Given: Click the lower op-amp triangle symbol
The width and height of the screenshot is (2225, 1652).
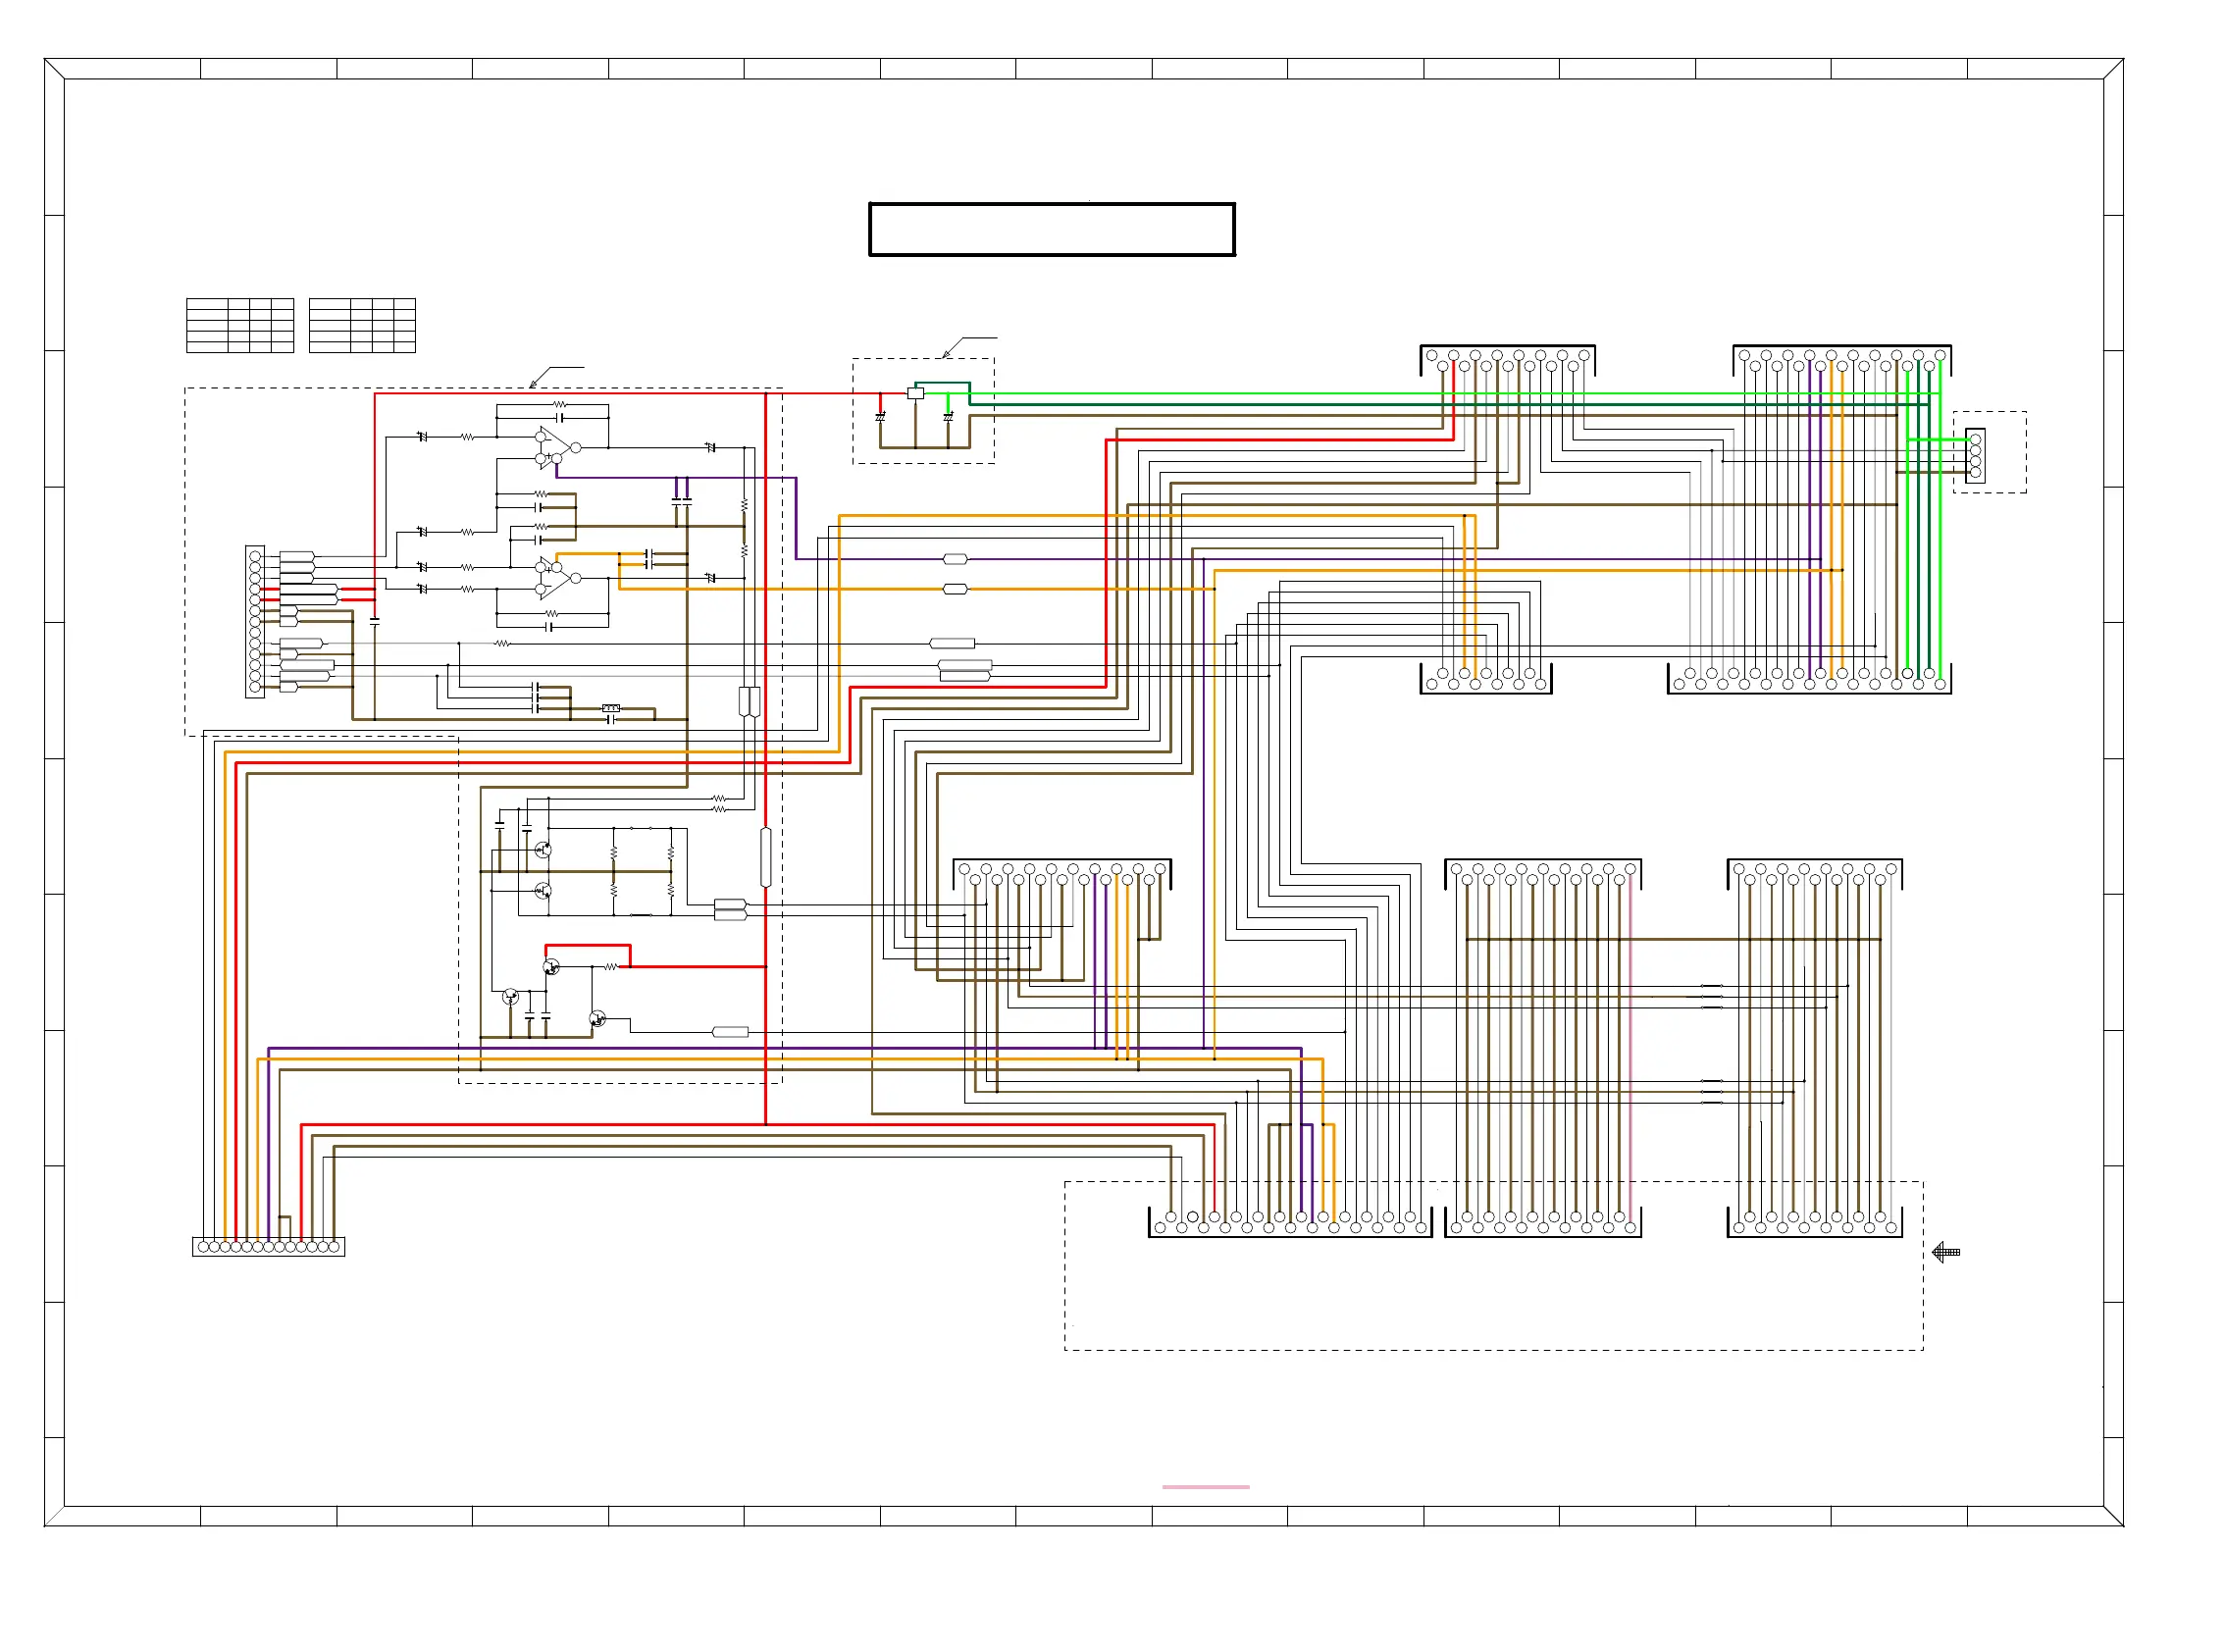Looking at the screenshot, I should (x=554, y=577).
